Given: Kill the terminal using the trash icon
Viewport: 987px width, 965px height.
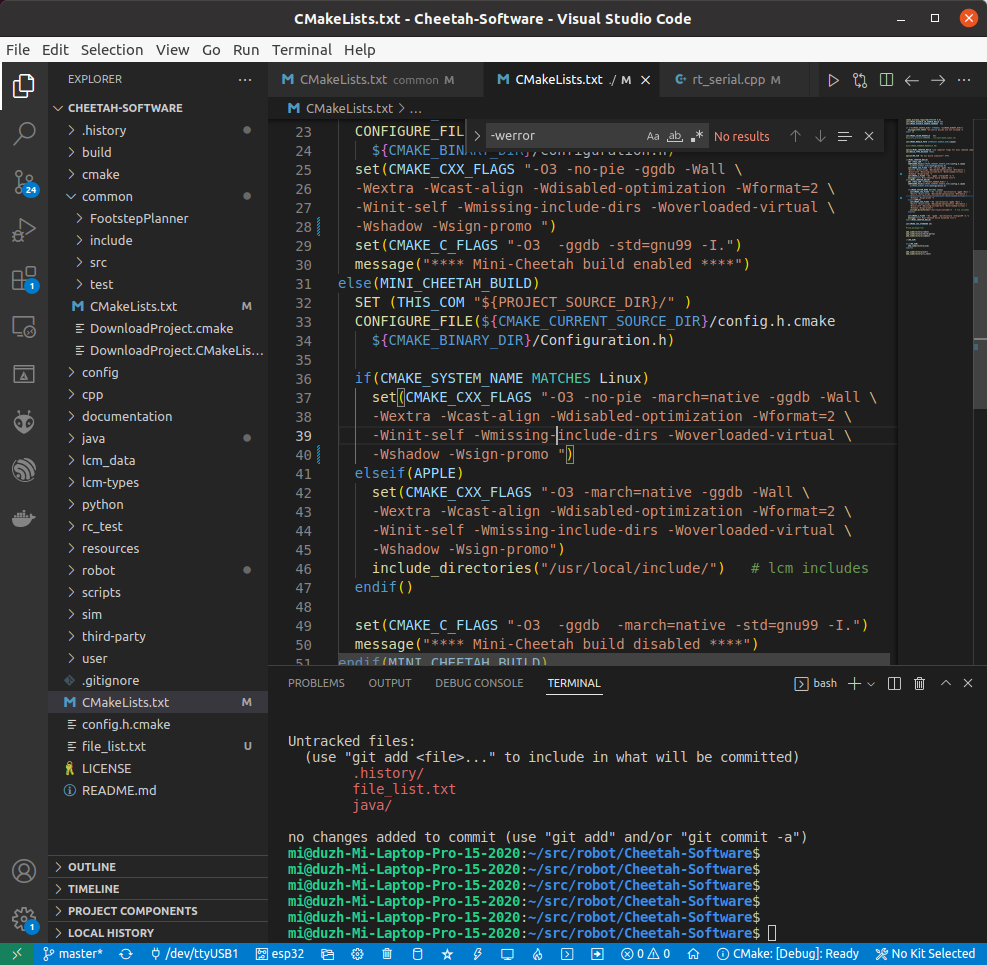Looking at the screenshot, I should tap(919, 683).
